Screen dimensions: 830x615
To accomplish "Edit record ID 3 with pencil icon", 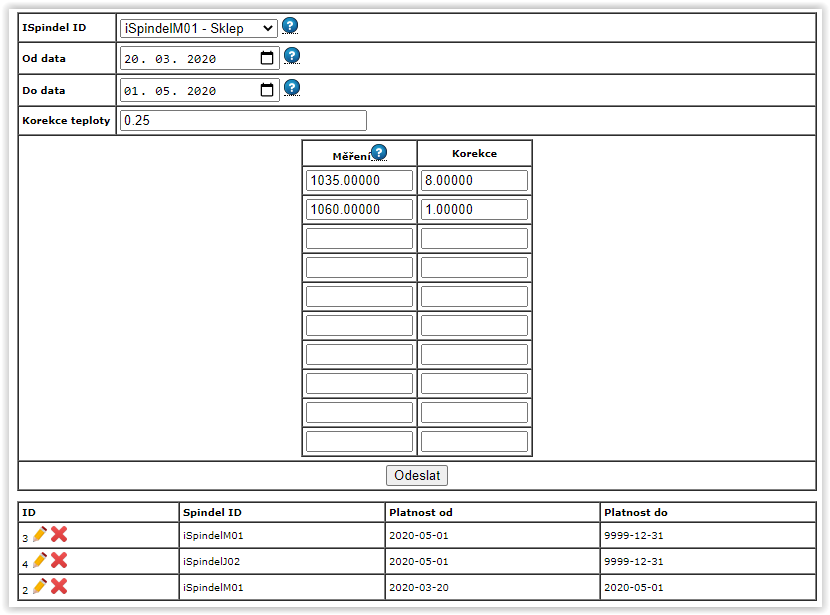I will 40,534.
